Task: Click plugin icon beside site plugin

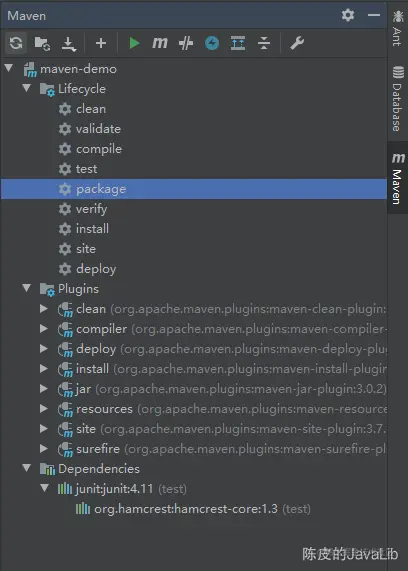Action: [66, 430]
